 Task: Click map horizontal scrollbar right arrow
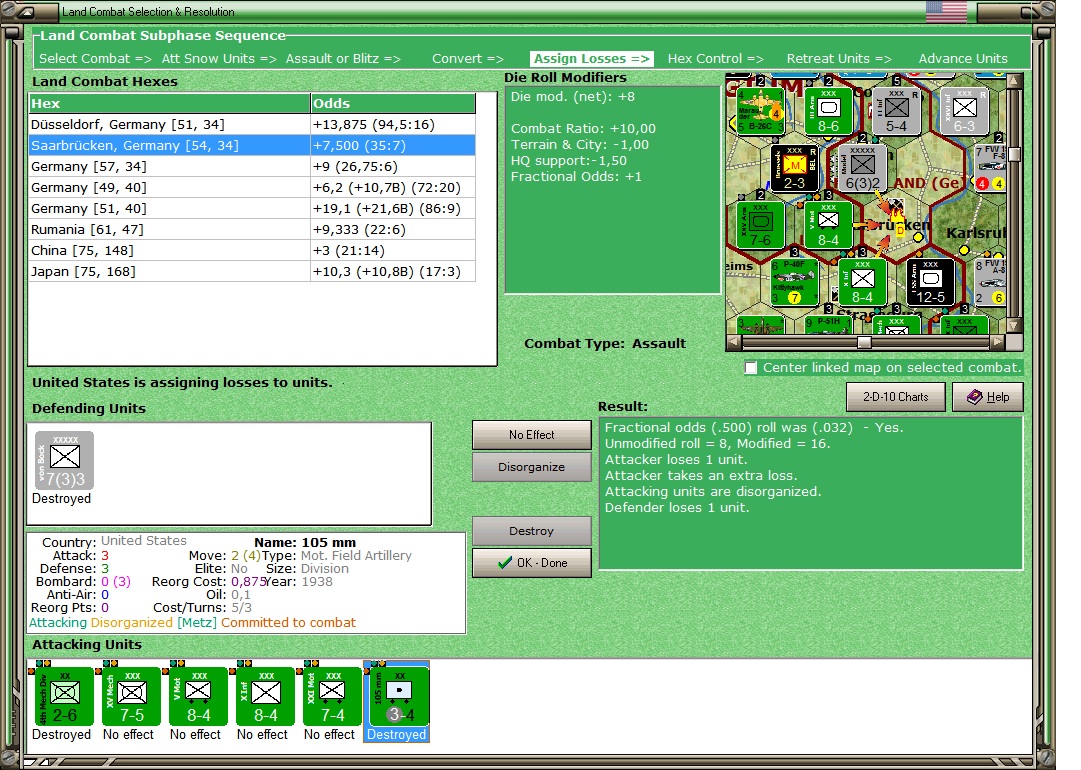998,342
